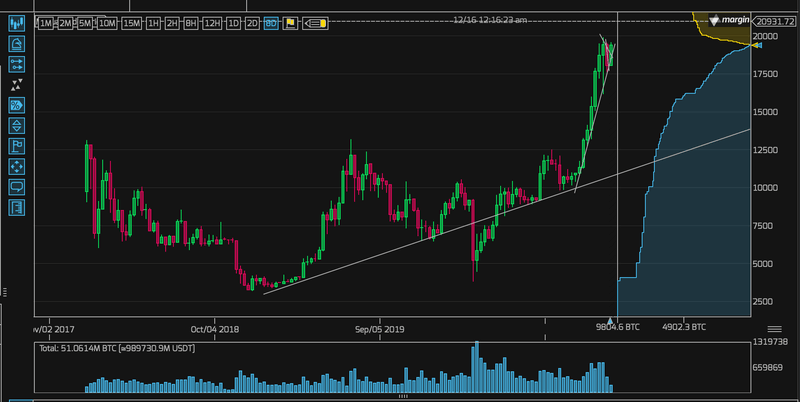Viewport: 800px width, 402px height.
Task: Open the speech bubble annotation tool
Action: [x=16, y=187]
